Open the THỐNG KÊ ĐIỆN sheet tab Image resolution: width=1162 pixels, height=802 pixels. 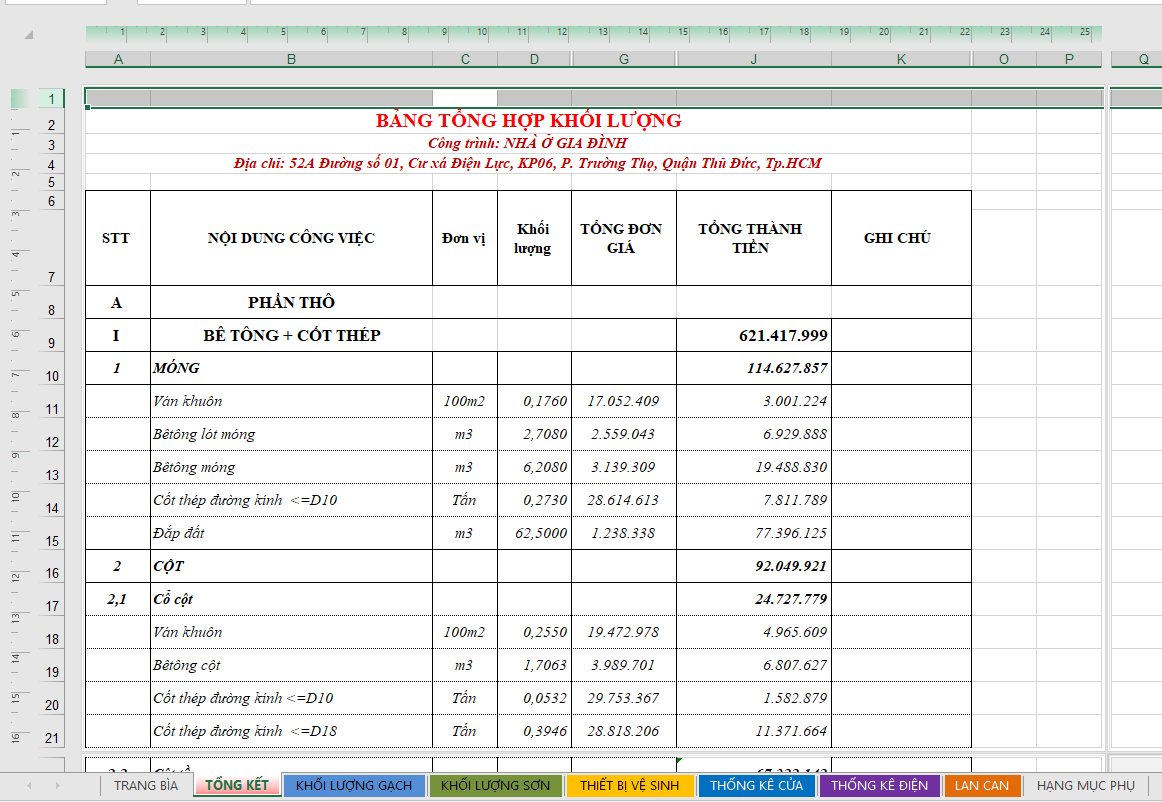(x=879, y=786)
